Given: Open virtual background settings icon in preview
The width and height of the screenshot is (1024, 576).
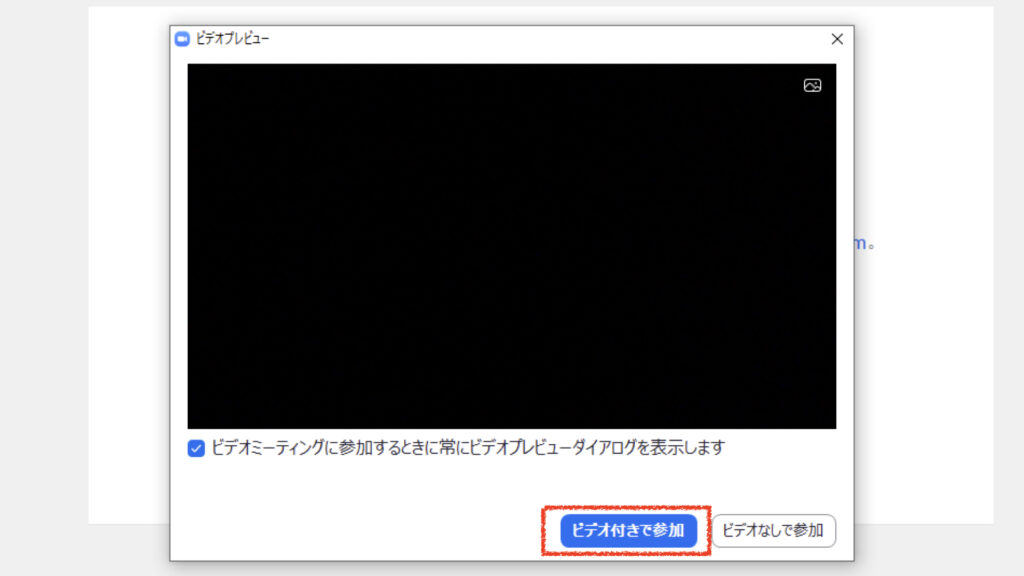Looking at the screenshot, I should (x=812, y=86).
